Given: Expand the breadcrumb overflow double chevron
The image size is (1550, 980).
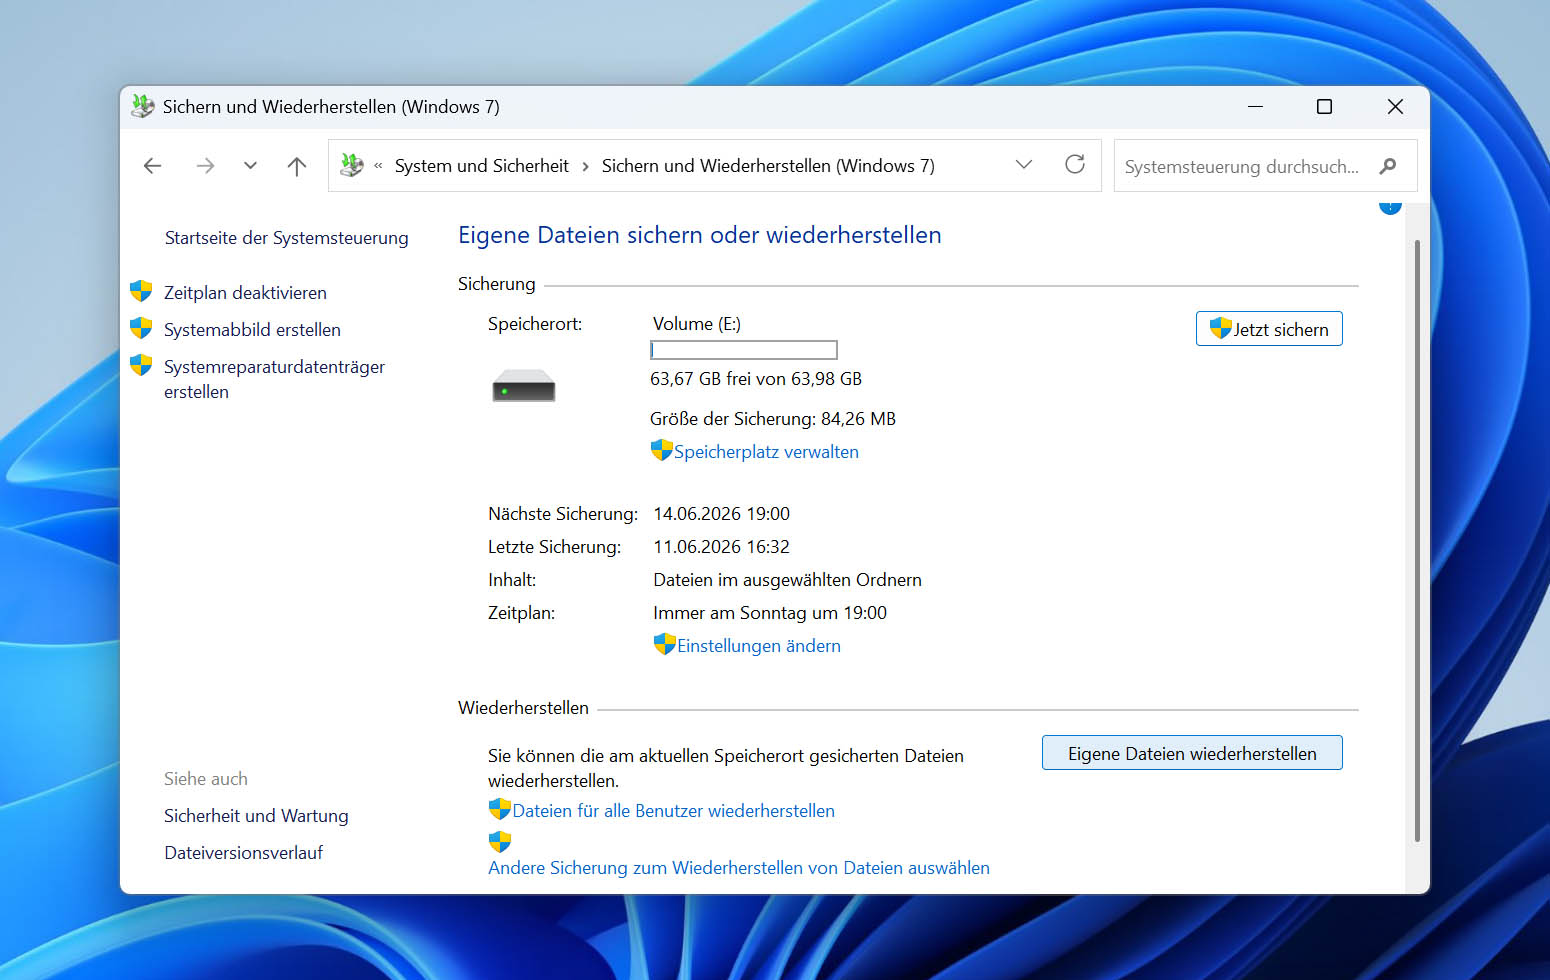Looking at the screenshot, I should (x=378, y=166).
